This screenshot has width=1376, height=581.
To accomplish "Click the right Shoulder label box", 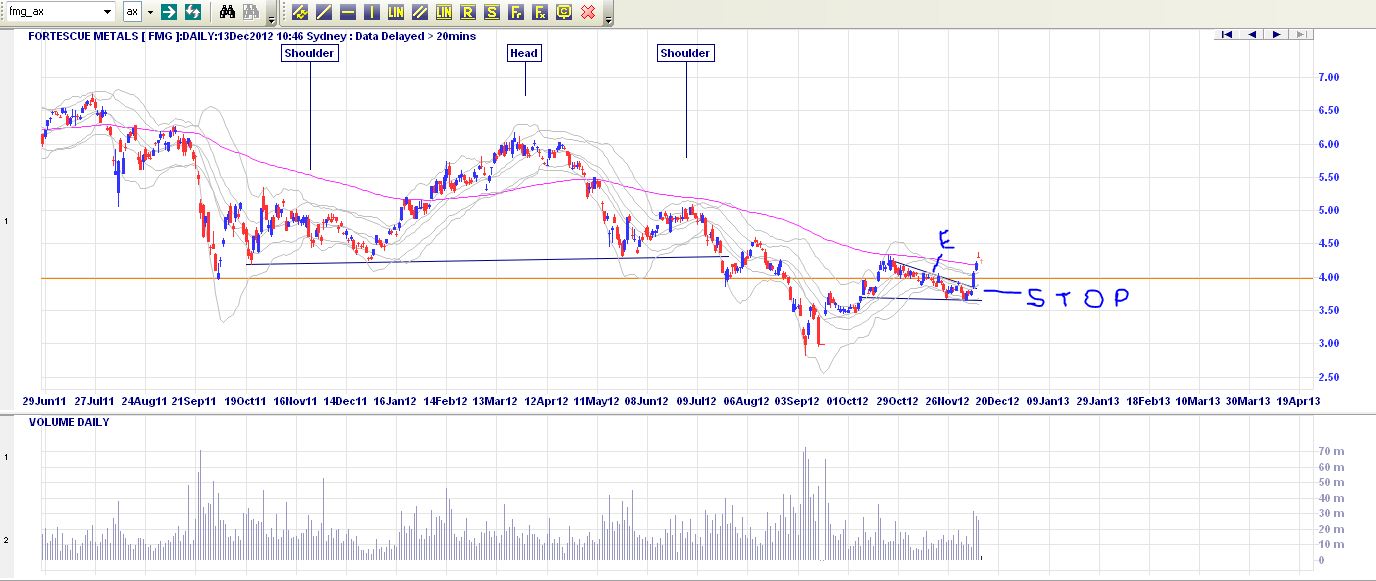I will [x=686, y=53].
